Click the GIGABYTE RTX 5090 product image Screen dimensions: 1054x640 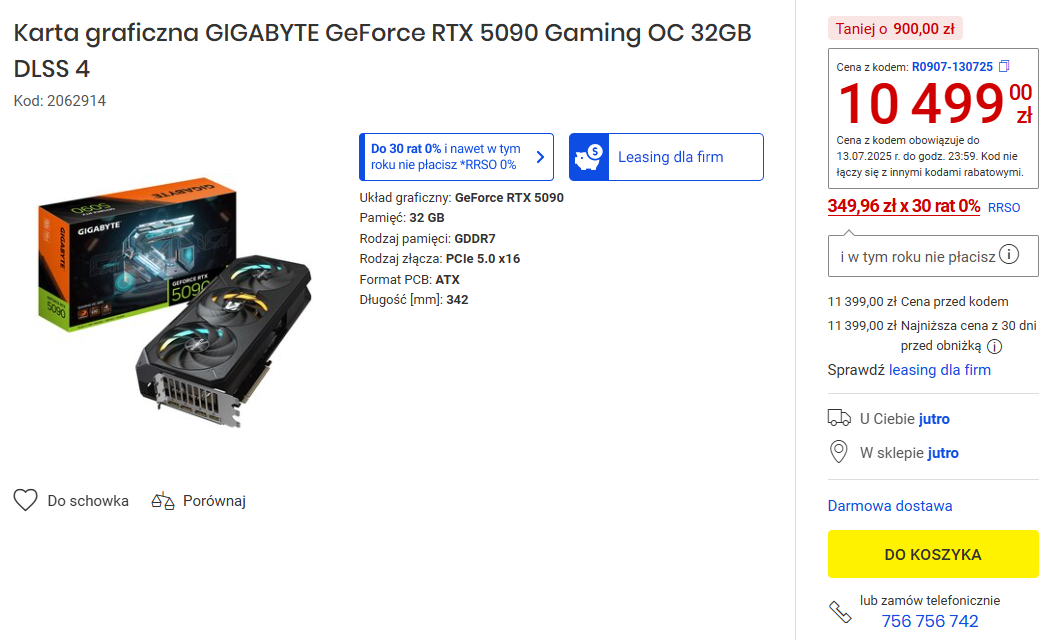coord(175,303)
